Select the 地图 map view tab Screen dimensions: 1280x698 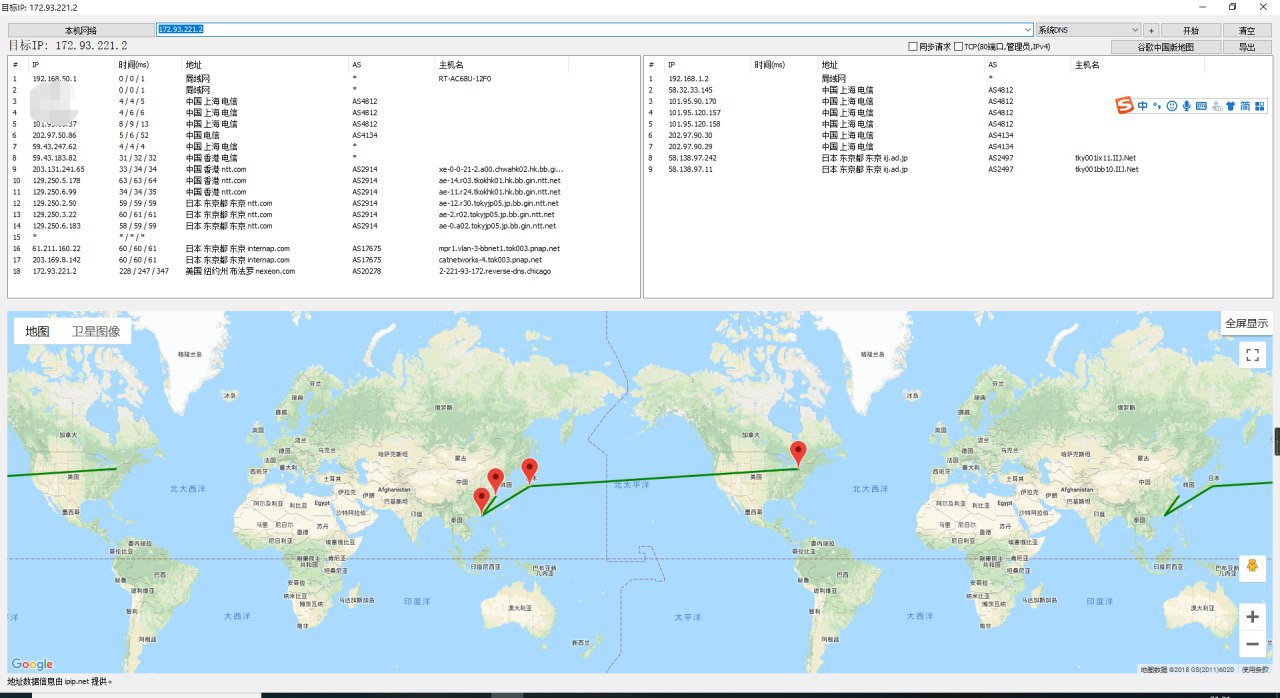38,331
